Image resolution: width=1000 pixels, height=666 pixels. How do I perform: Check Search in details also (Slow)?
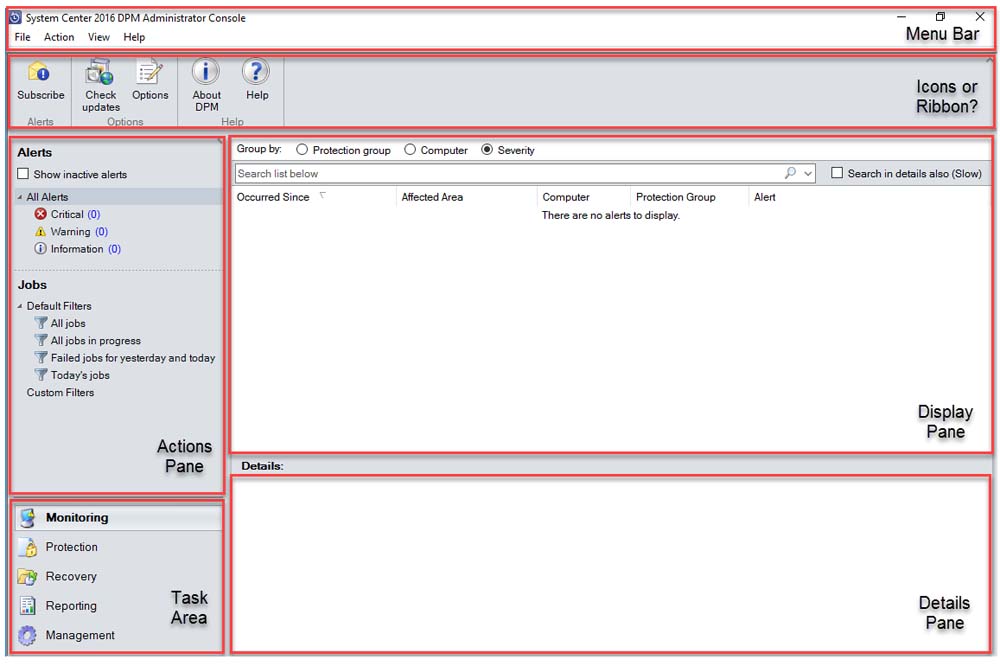[x=837, y=173]
